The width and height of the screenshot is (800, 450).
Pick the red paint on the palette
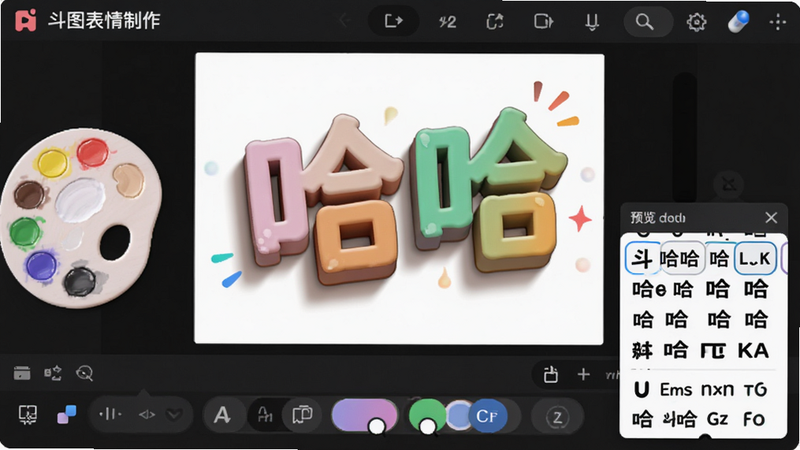pyautogui.click(x=93, y=152)
